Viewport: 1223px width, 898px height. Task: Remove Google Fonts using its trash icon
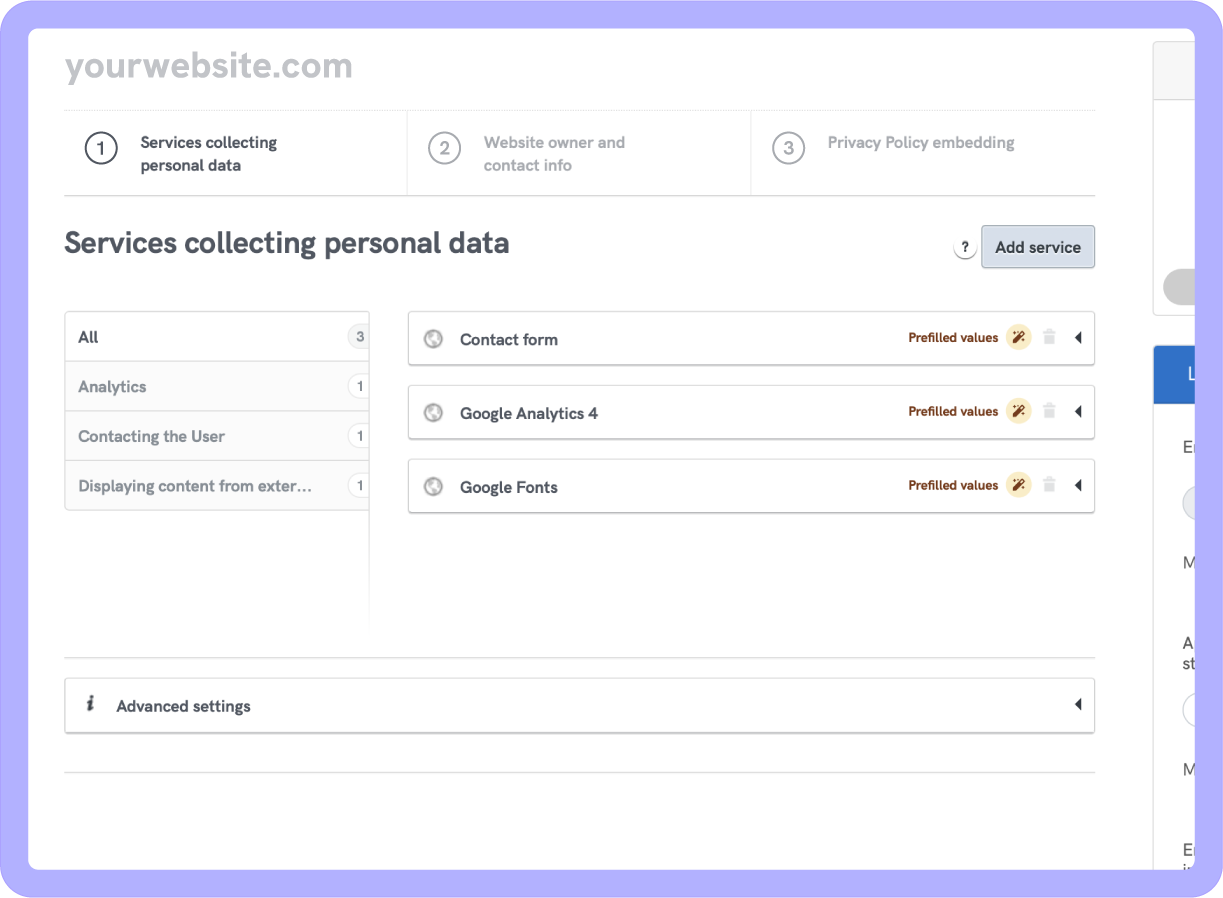1049,485
